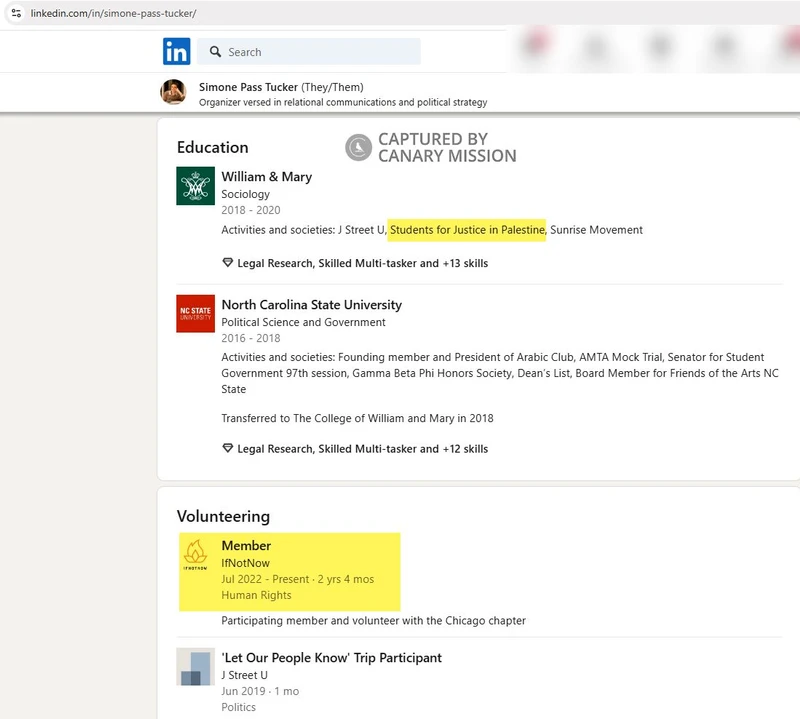Screen dimensions: 800x719
Task: Focus the LinkedIn Search field
Action: (x=309, y=52)
